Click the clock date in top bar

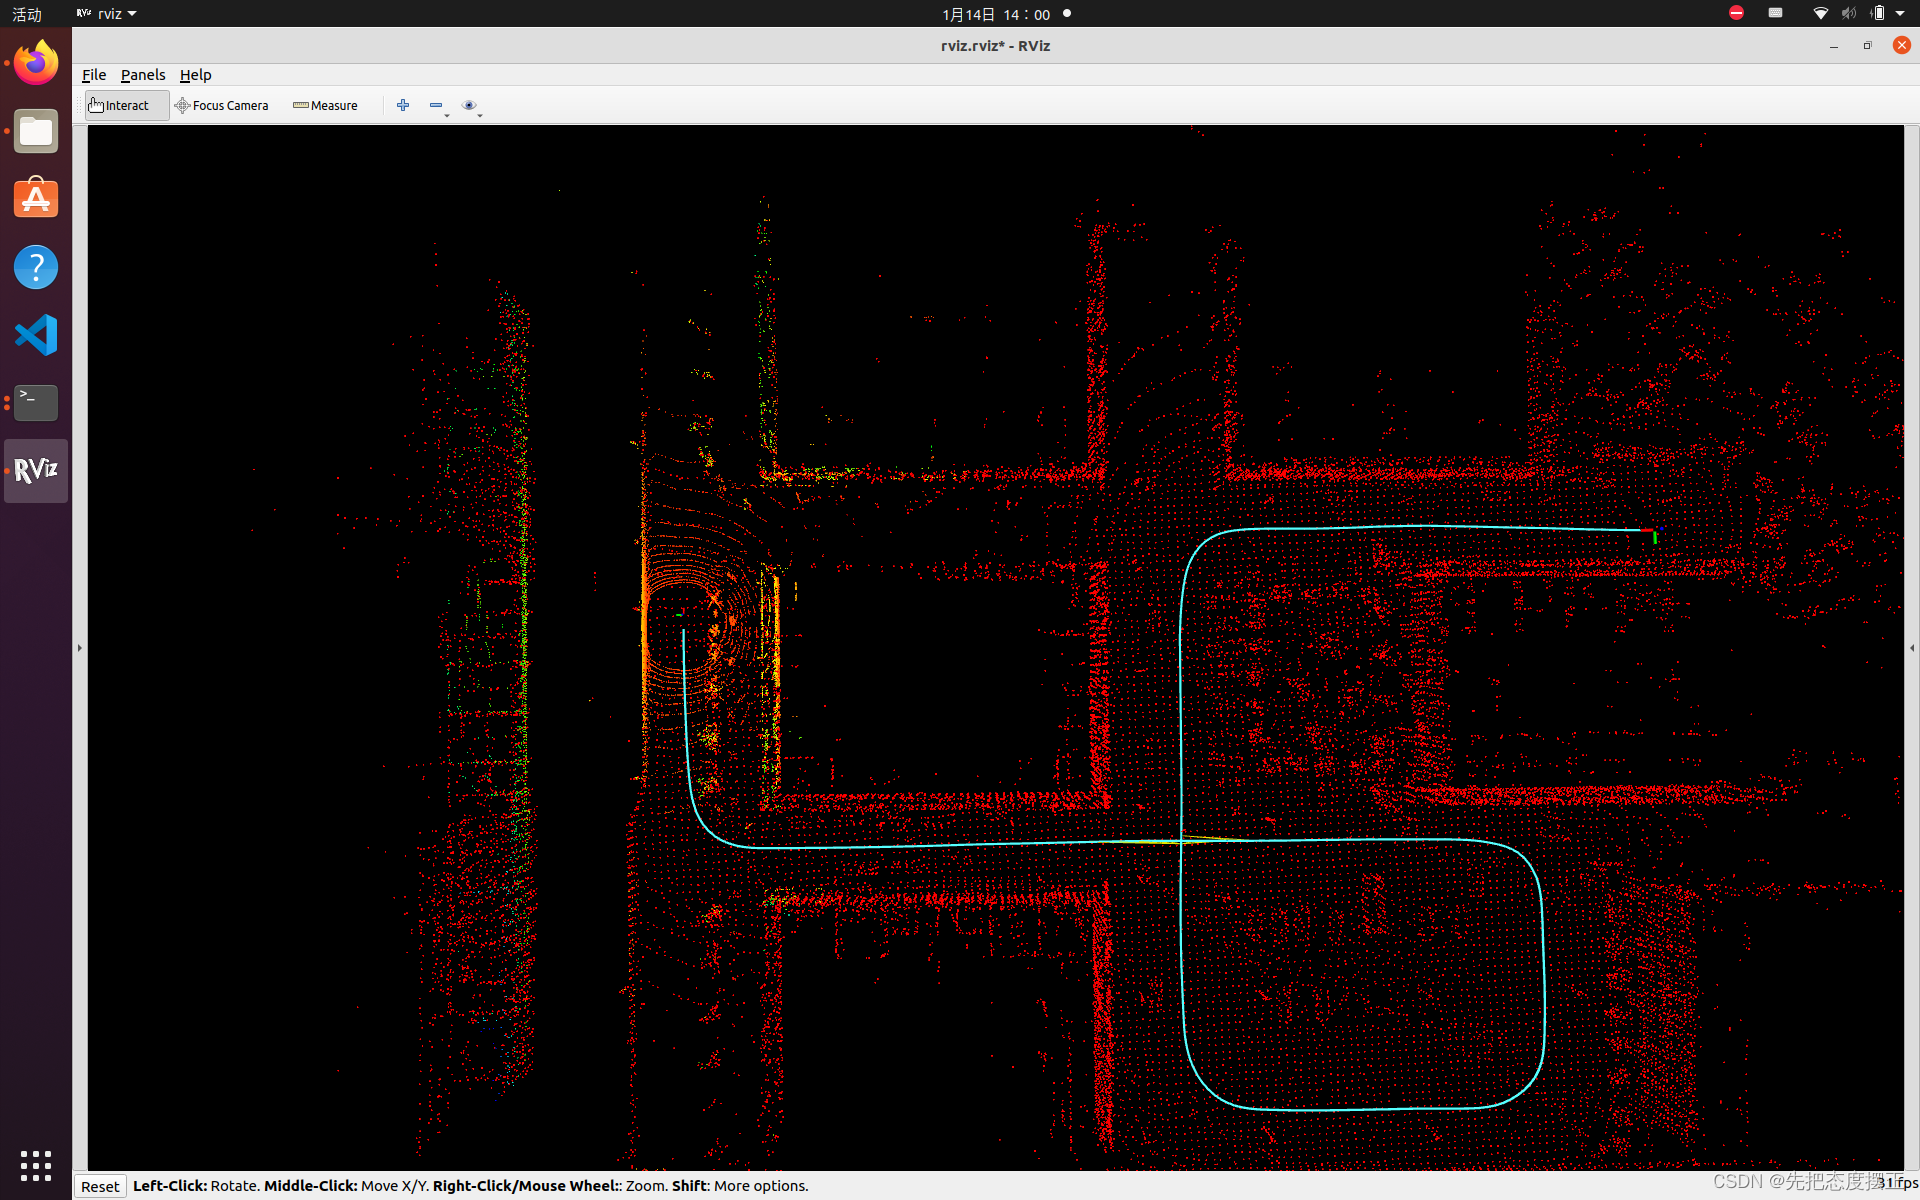pos(995,14)
